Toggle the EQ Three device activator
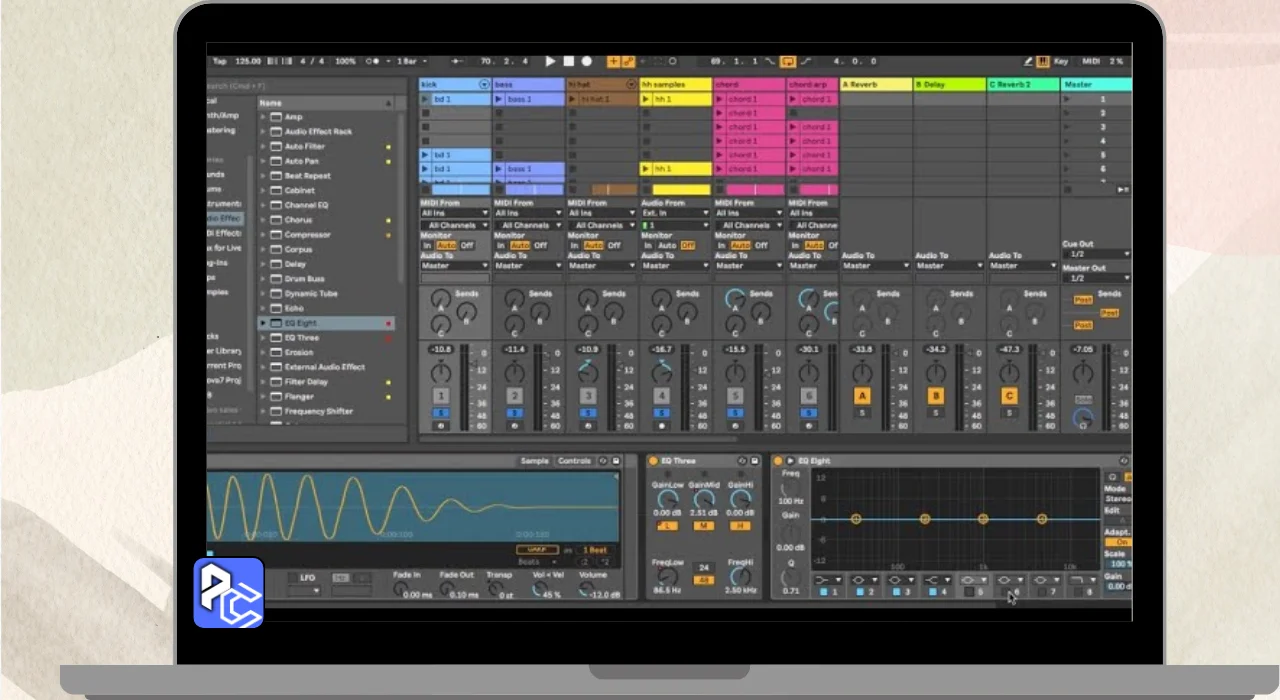 (653, 461)
